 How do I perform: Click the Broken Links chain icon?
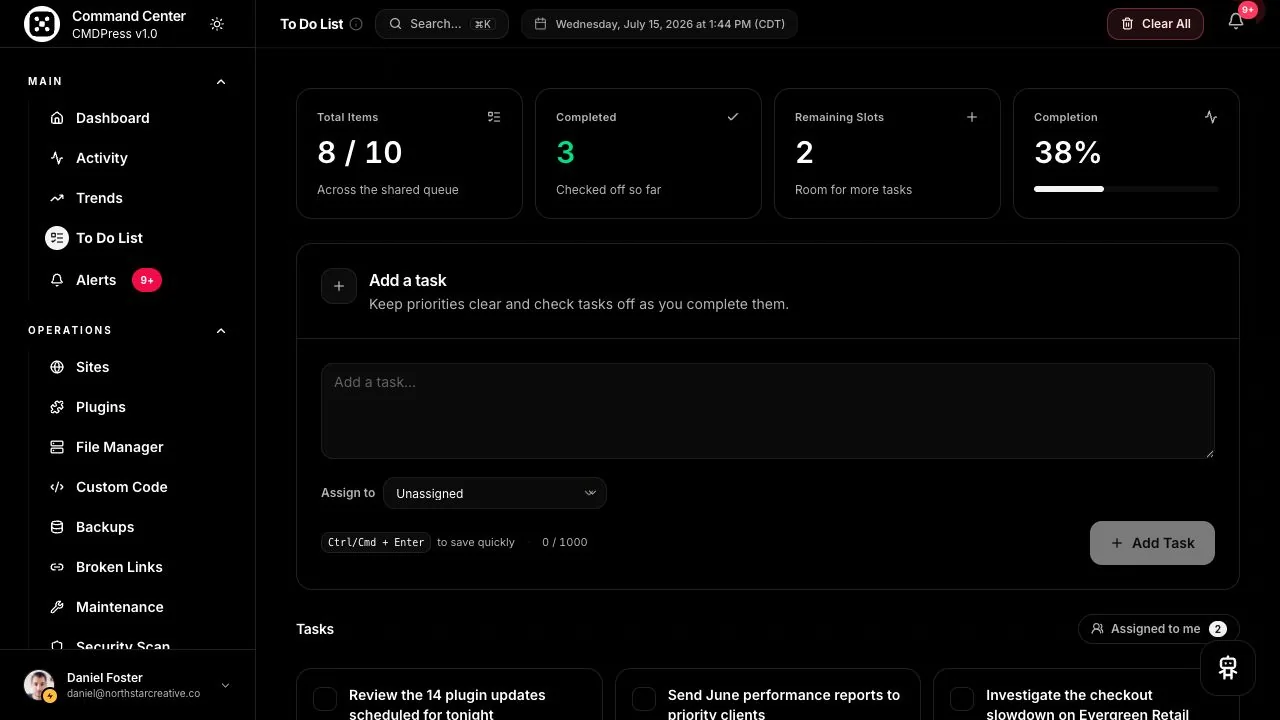tap(57, 567)
